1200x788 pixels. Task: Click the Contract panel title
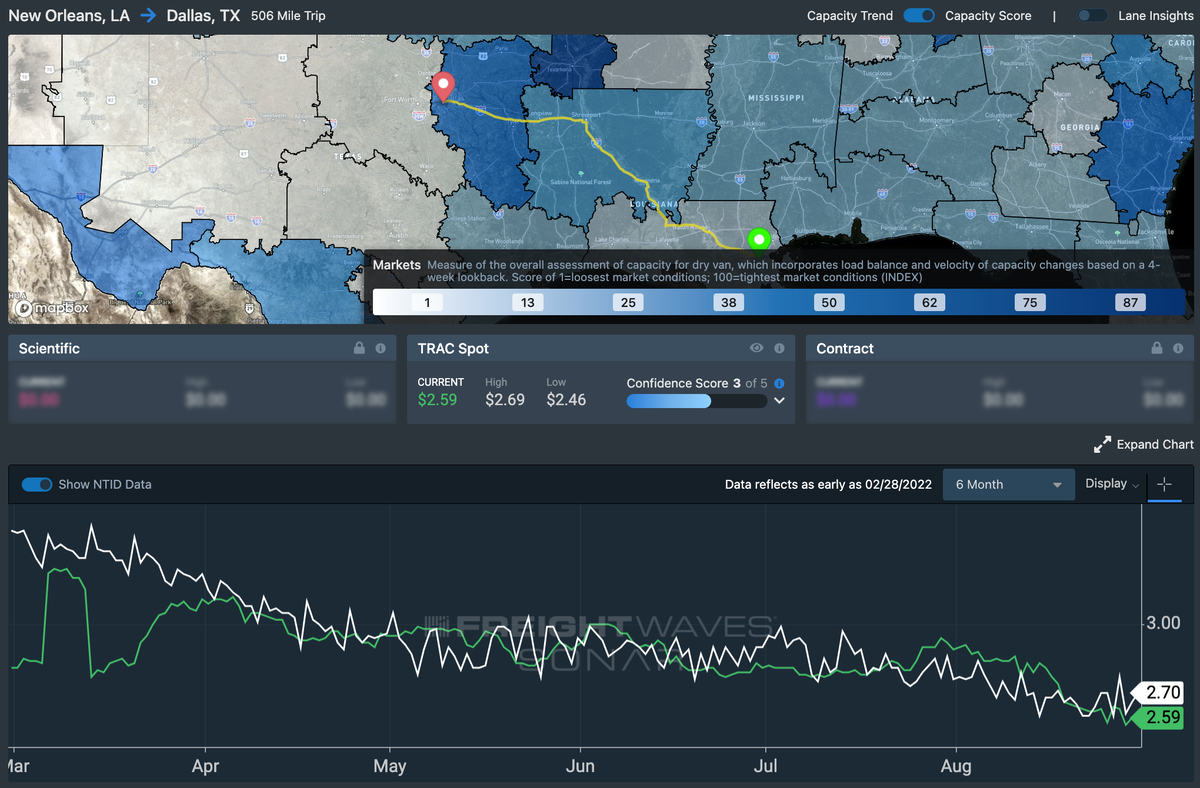[x=845, y=349]
